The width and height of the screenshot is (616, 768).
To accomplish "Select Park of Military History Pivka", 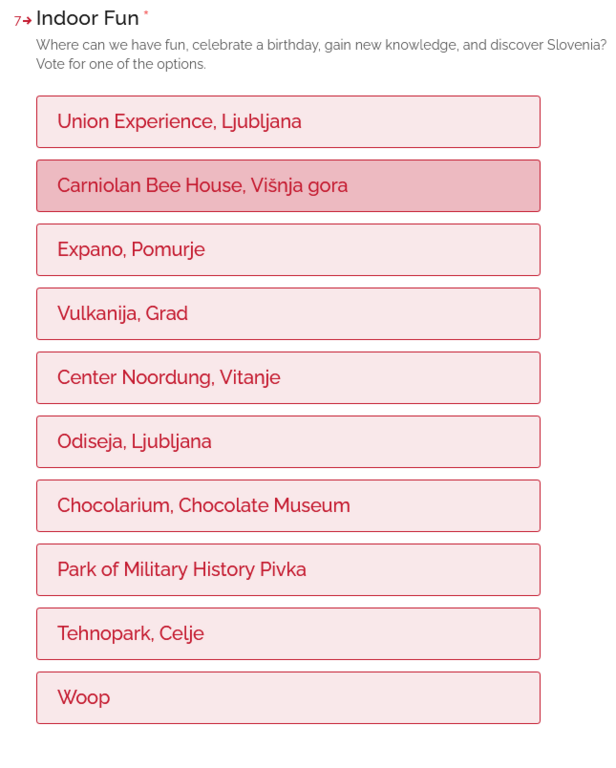I will click(x=288, y=570).
